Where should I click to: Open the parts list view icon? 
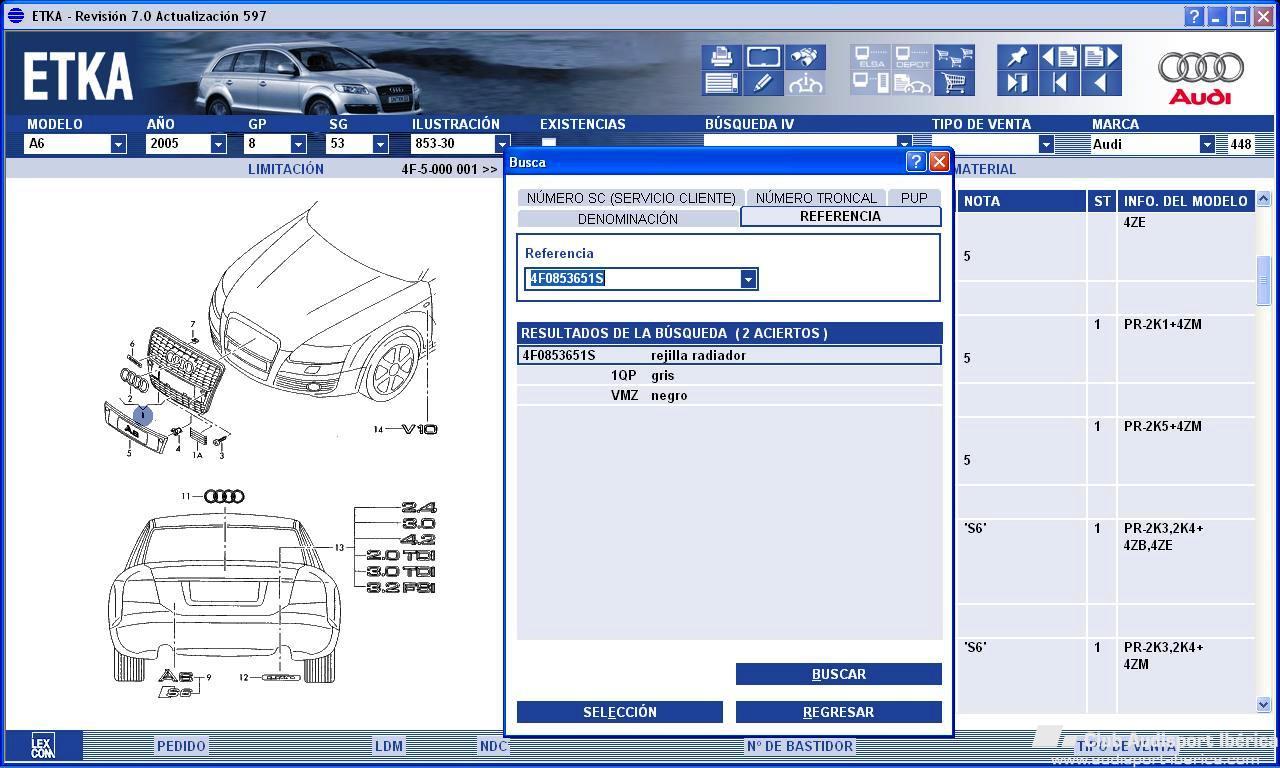tap(721, 83)
